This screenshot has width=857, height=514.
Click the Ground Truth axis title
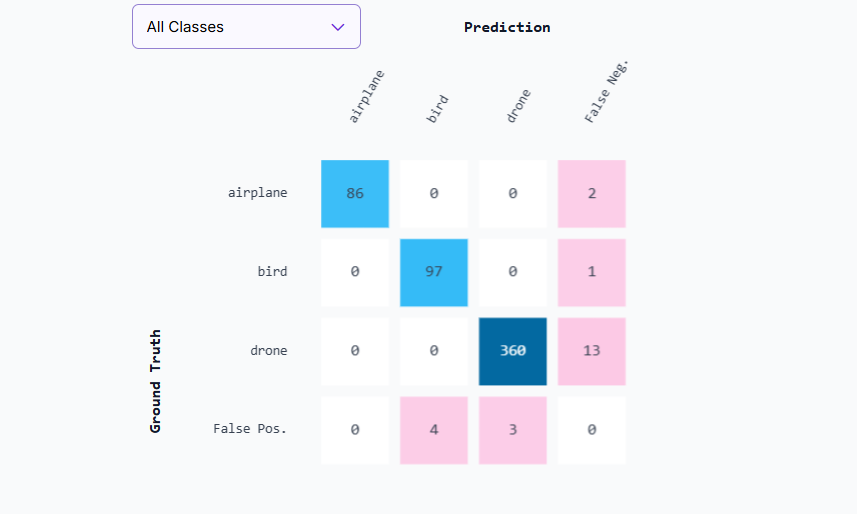[x=156, y=381]
